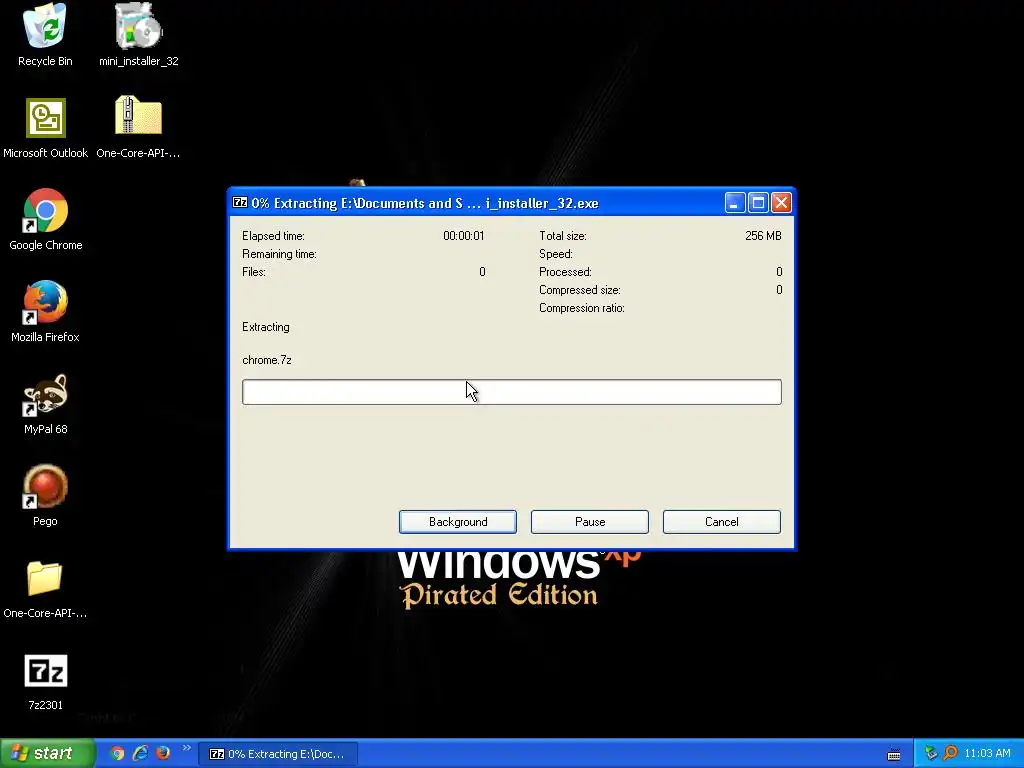Click the Remaining time label

click(x=279, y=254)
